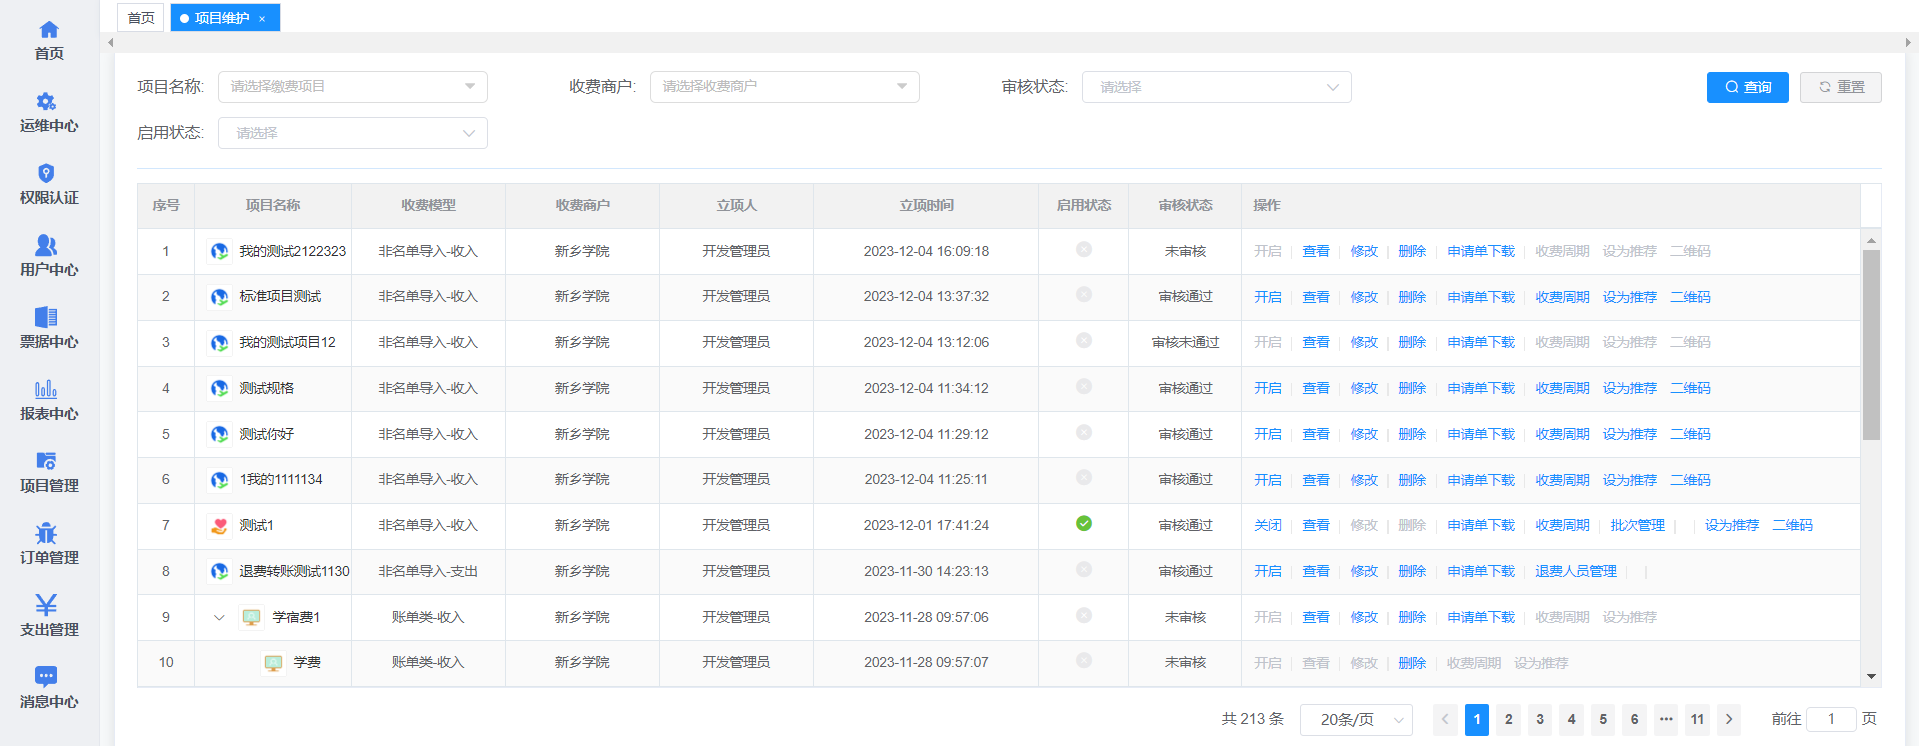Click 设为推荐 for 测试规格 row
Image resolution: width=1919 pixels, height=746 pixels.
(x=1630, y=388)
